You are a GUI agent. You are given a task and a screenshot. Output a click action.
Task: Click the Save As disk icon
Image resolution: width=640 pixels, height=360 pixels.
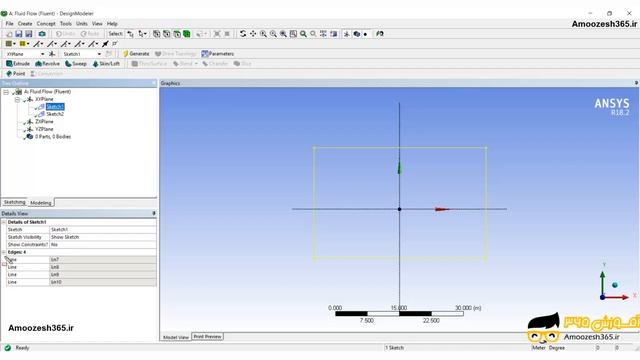point(29,34)
